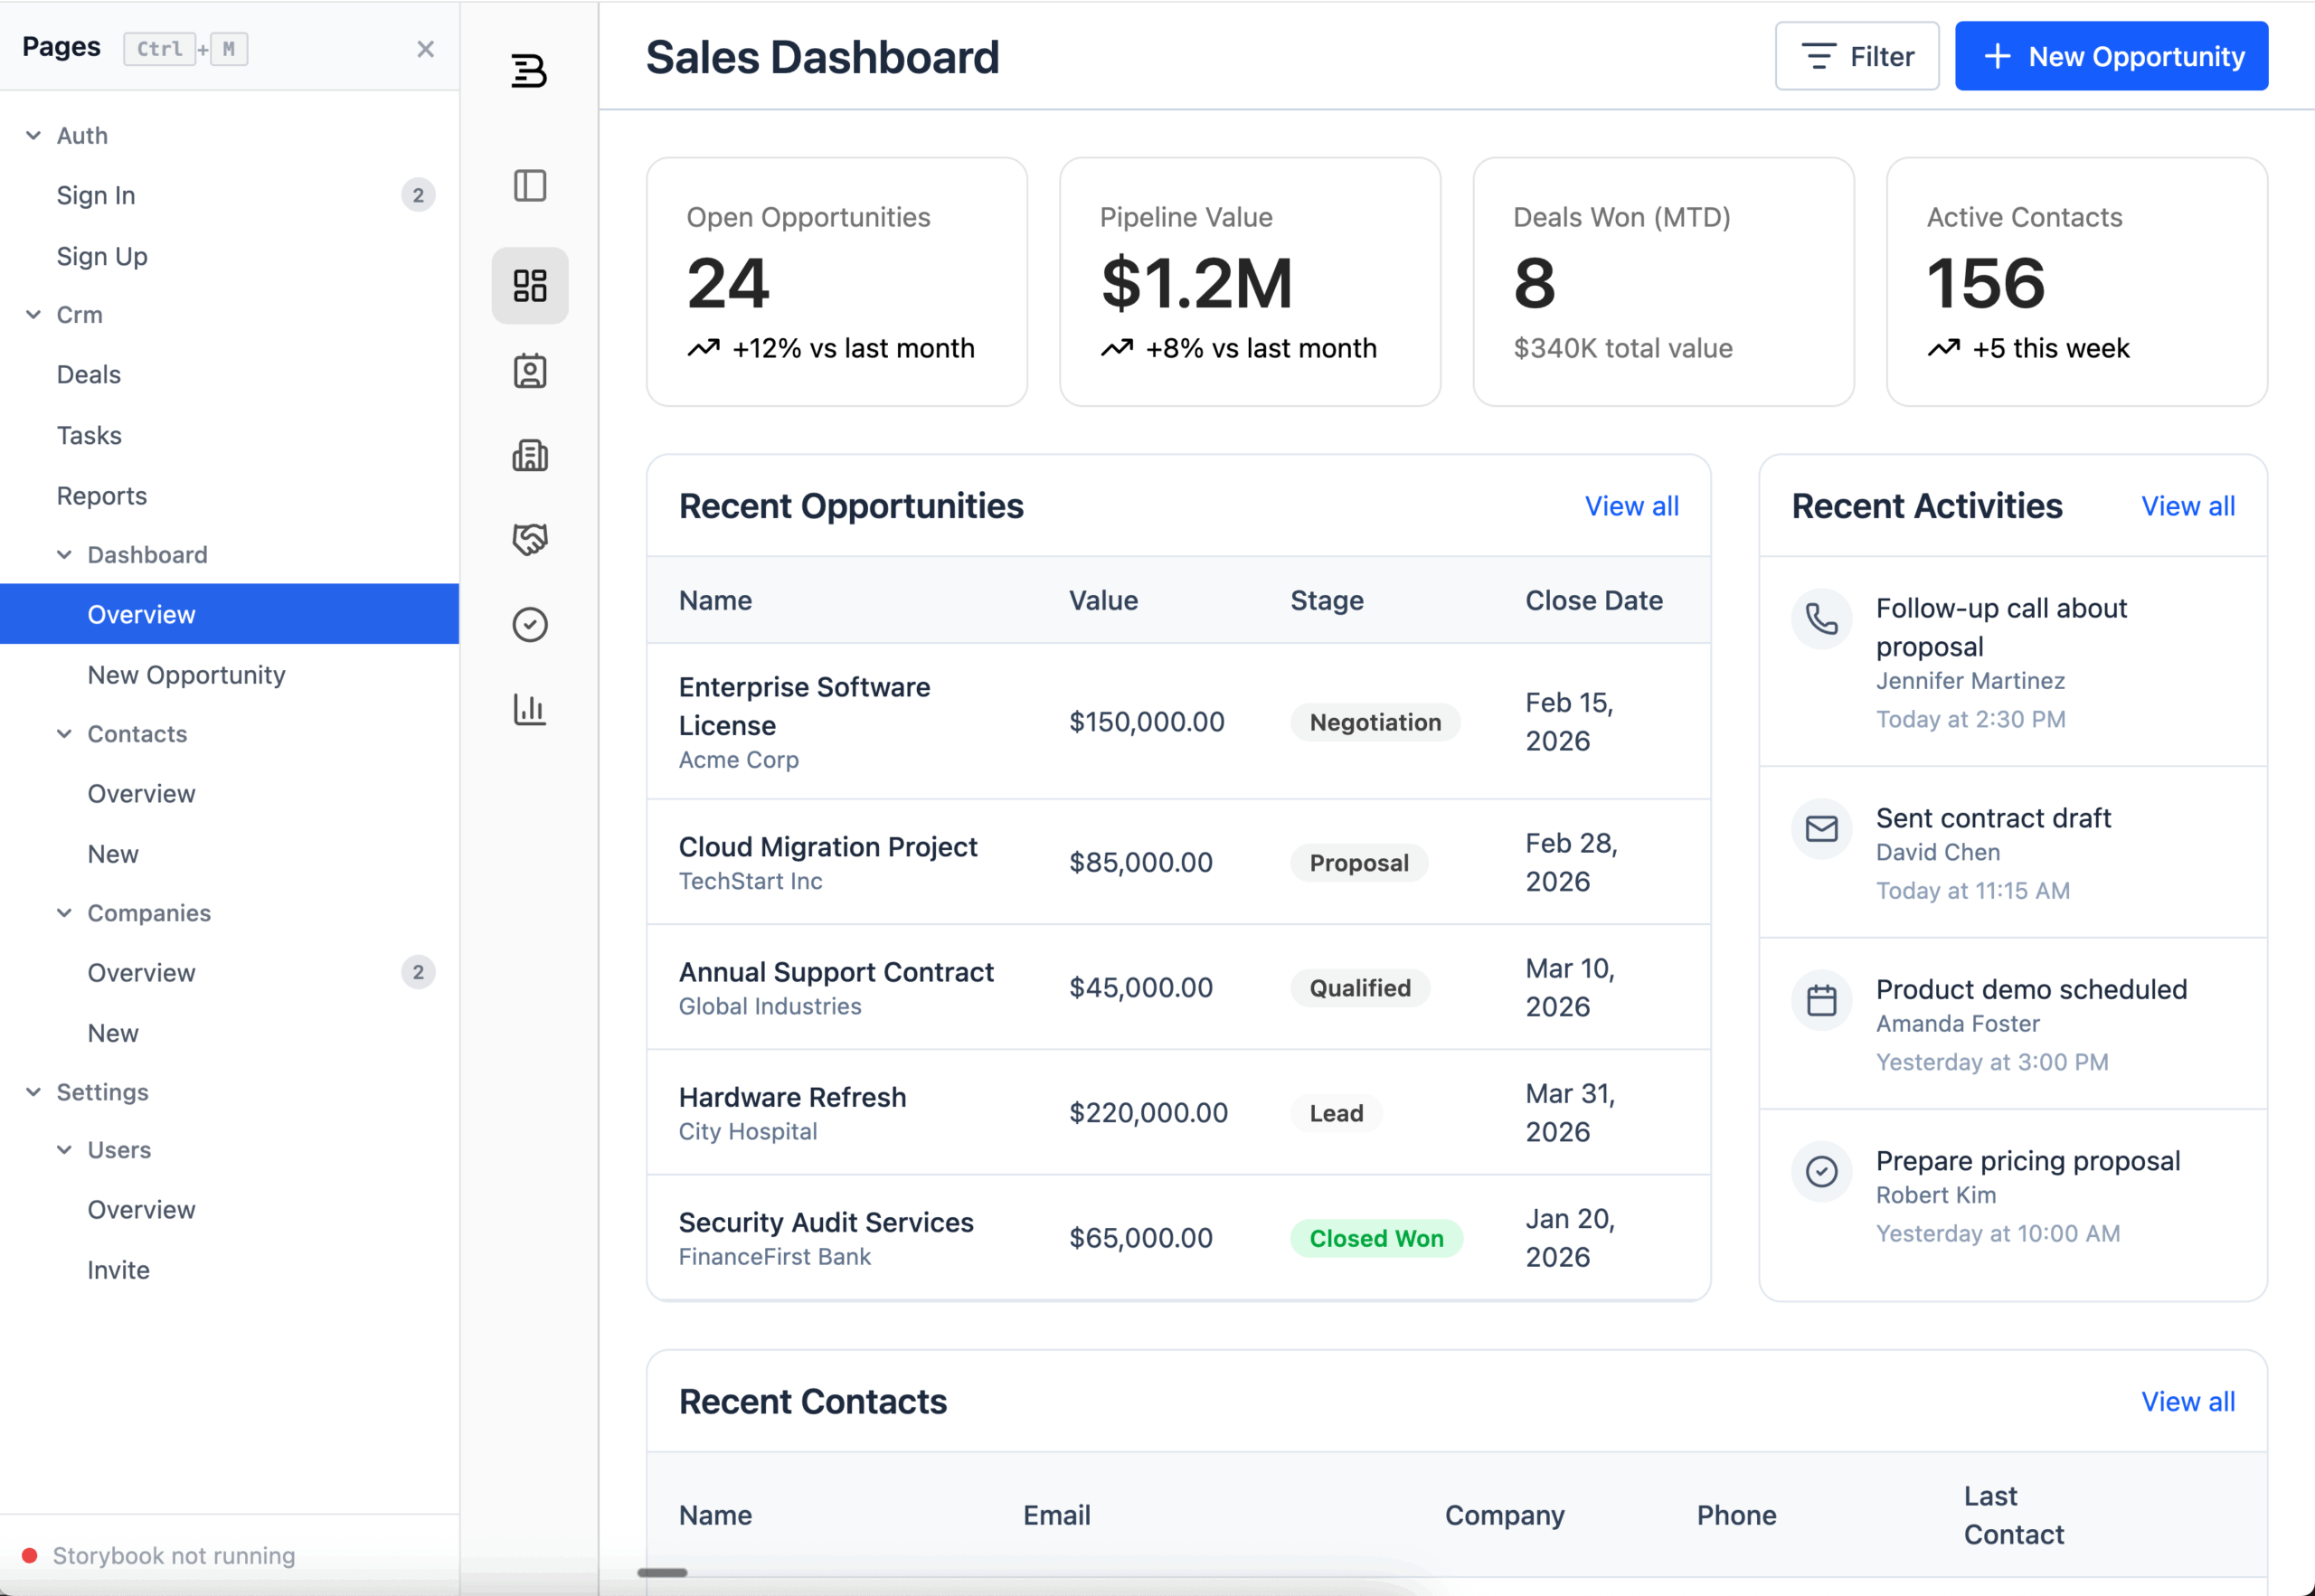Click the New Opportunity button
This screenshot has width=2315, height=1596.
tap(2111, 56)
